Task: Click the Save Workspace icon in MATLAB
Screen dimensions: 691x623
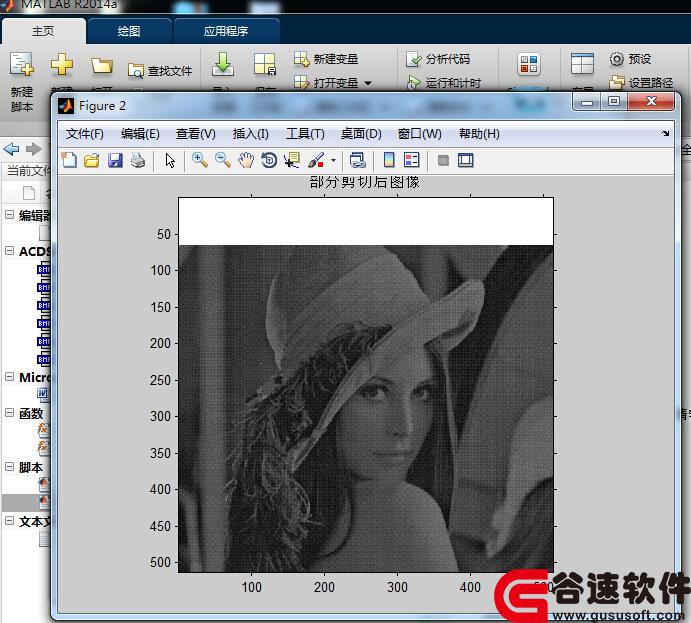Action: [x=265, y=65]
